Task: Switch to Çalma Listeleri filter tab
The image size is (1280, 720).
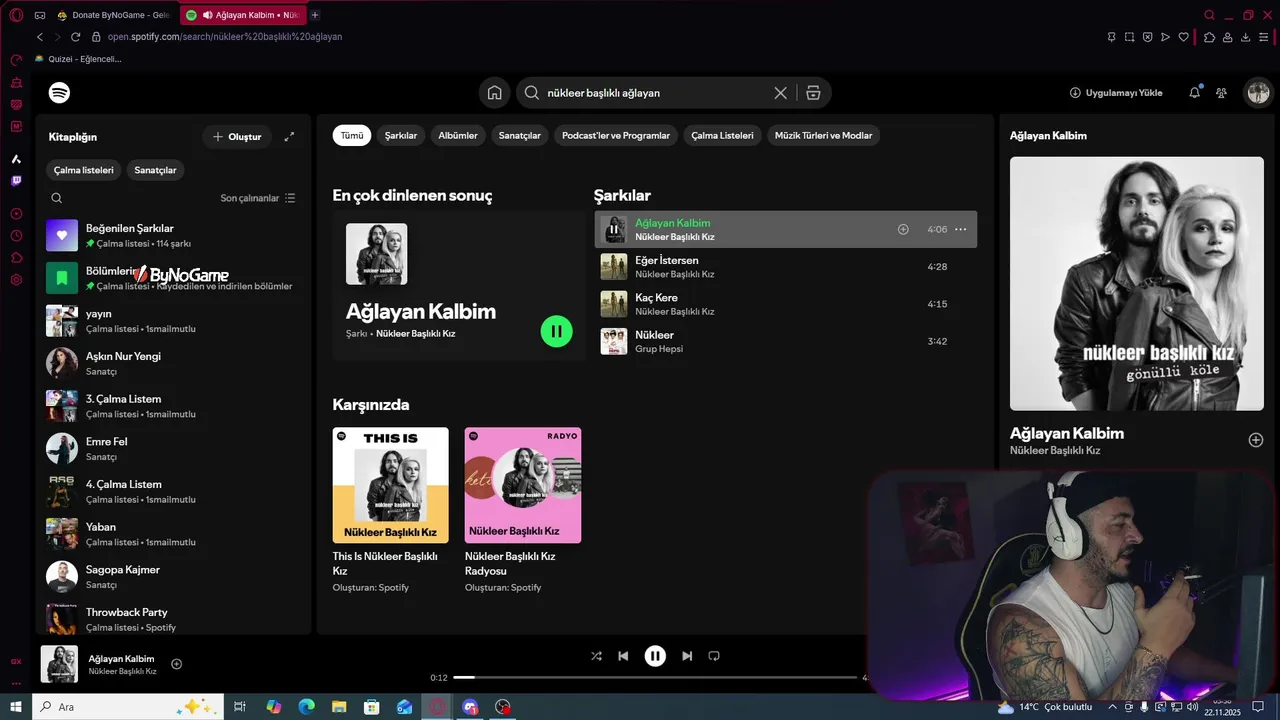Action: pos(722,135)
